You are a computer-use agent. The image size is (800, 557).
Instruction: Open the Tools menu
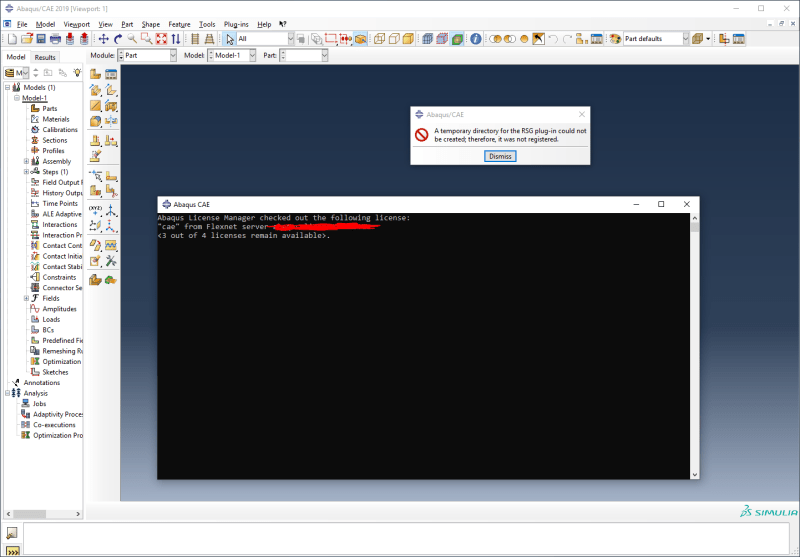click(x=207, y=24)
